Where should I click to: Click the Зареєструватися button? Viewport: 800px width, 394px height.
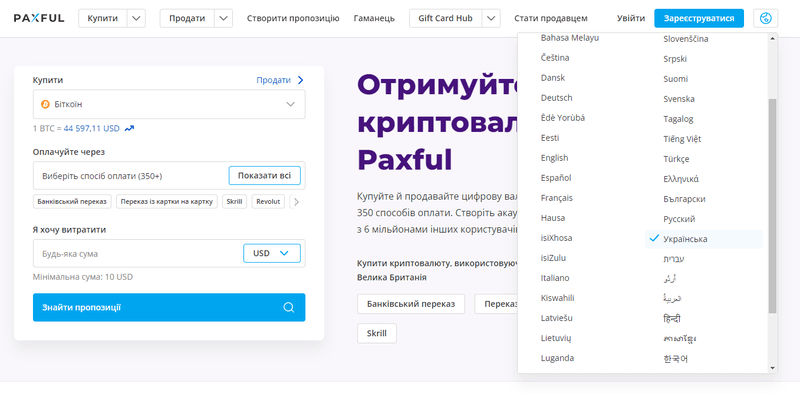(x=699, y=18)
